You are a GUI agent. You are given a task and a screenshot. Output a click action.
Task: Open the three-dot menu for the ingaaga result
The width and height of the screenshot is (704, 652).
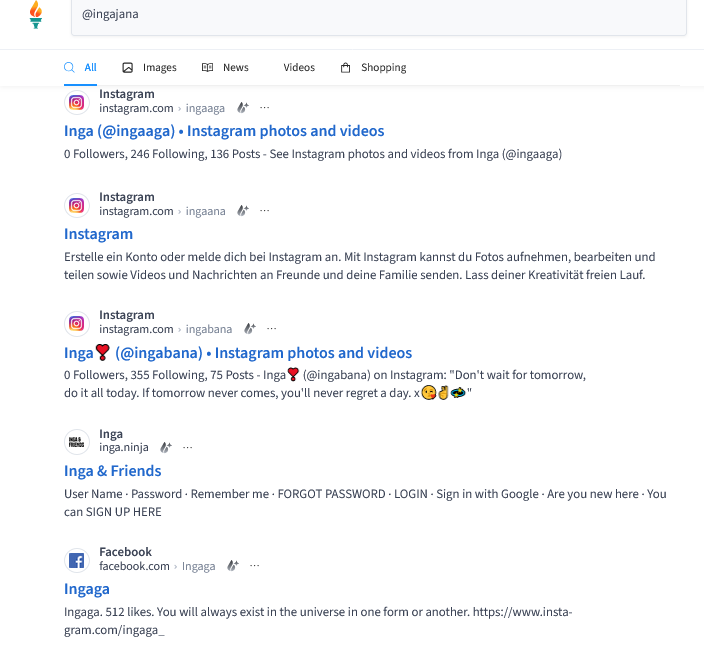265,108
